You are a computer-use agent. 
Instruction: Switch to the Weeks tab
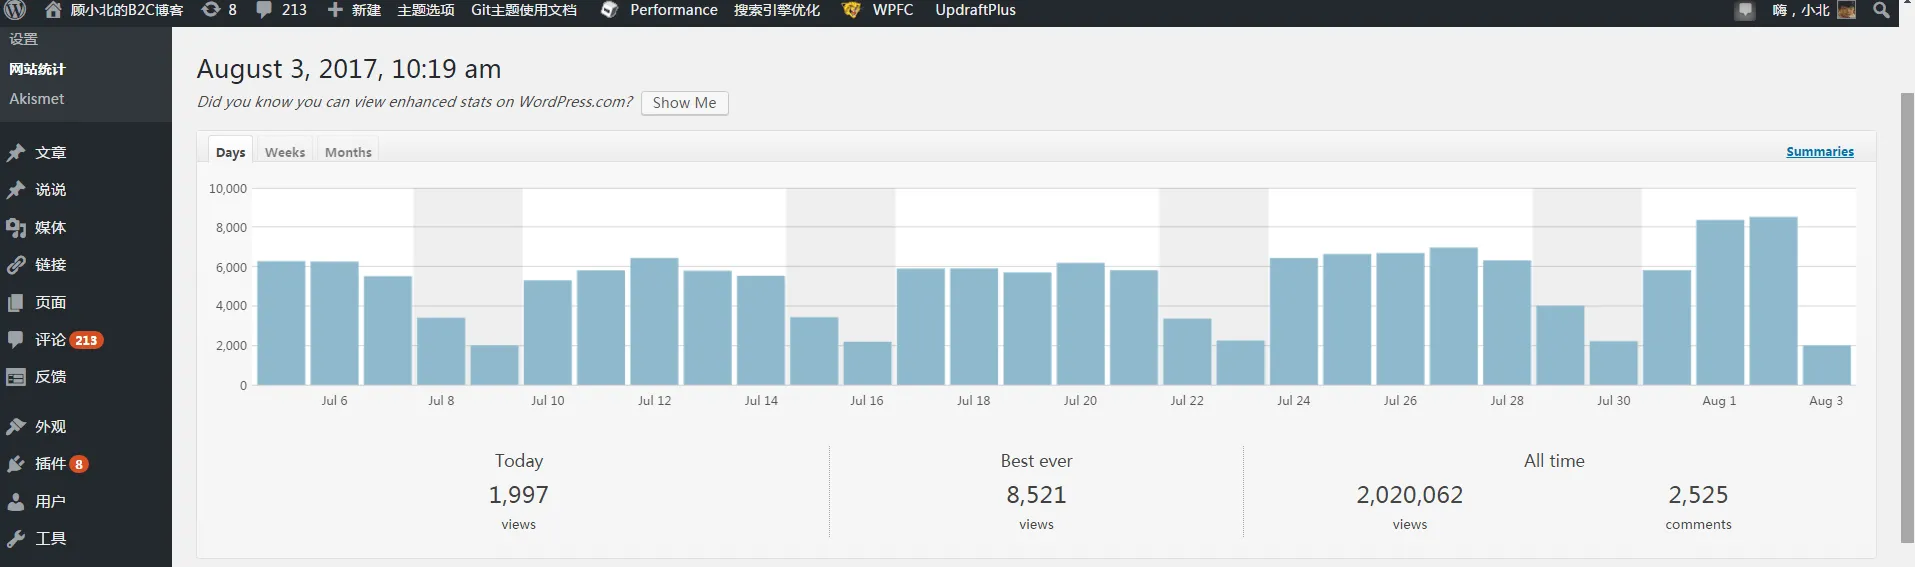click(x=285, y=151)
